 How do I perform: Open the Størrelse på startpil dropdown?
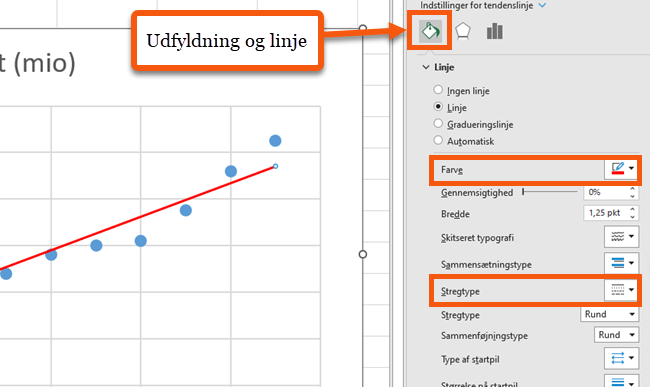[621, 381]
